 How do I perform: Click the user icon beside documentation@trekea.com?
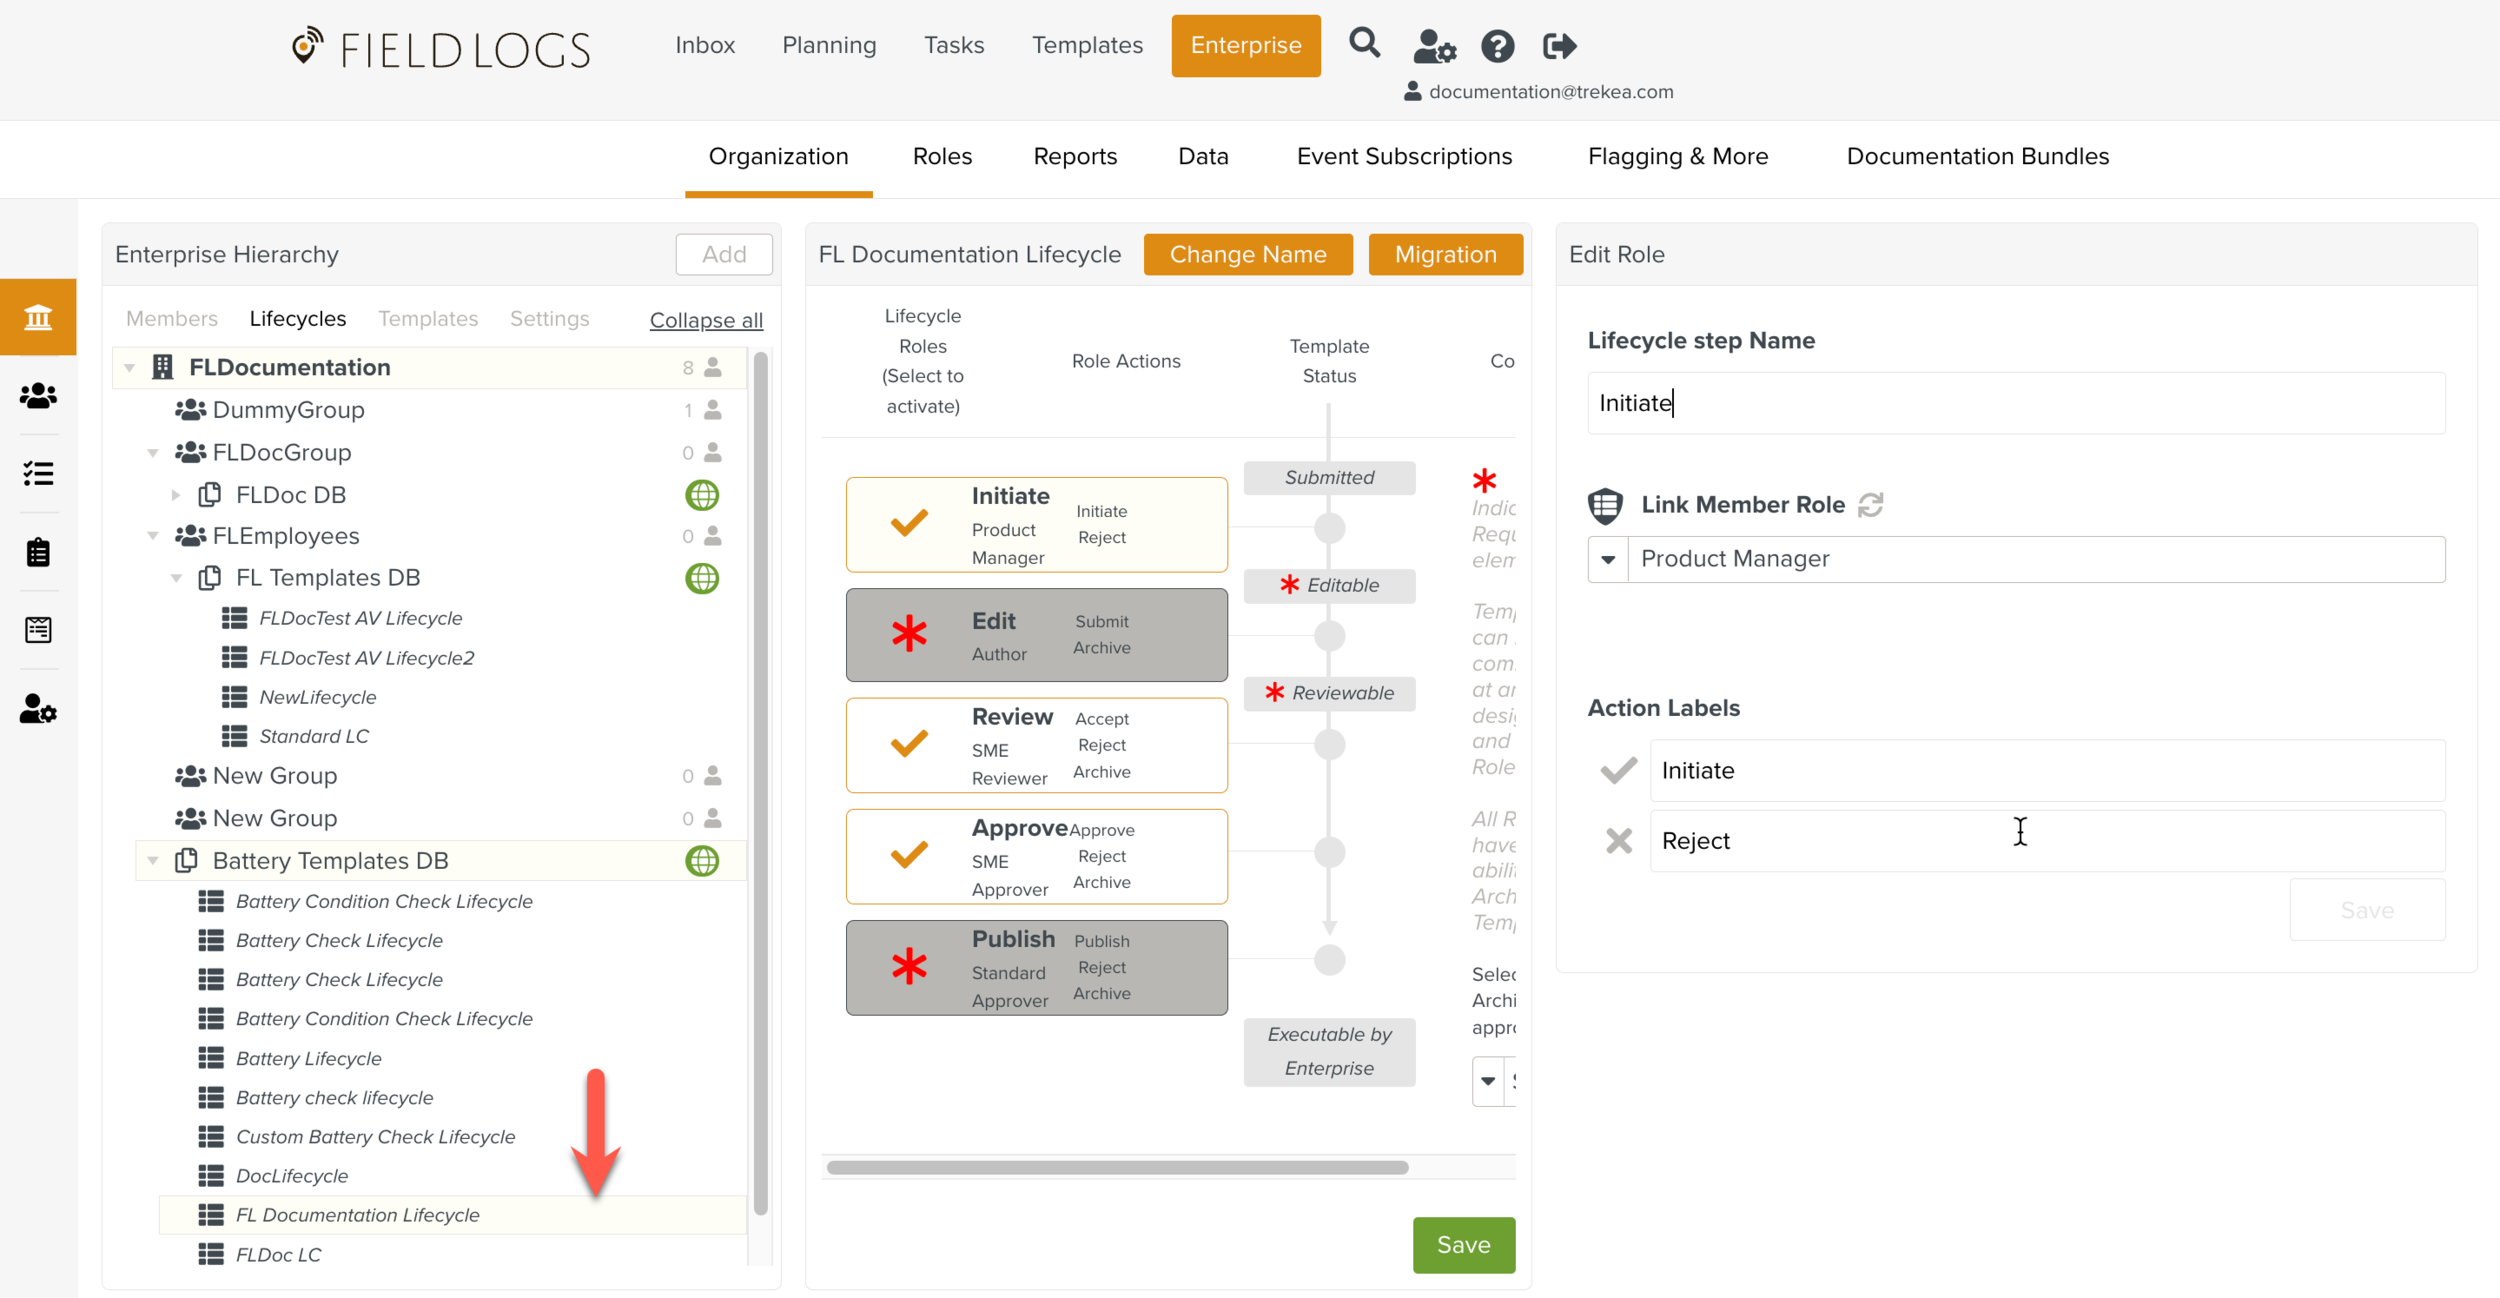click(x=1412, y=91)
